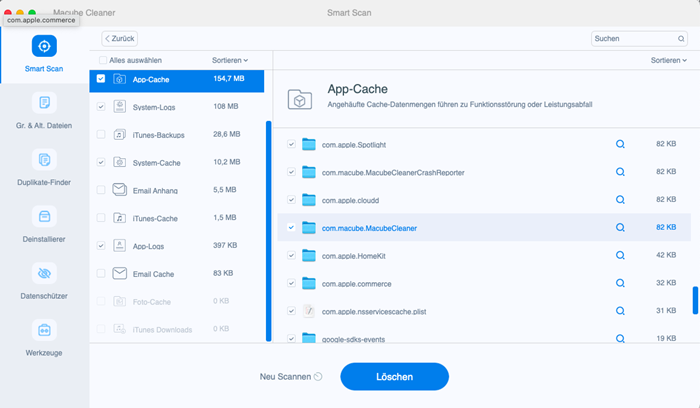Go back with the Zurück button
This screenshot has height=408, width=700.
[120, 39]
